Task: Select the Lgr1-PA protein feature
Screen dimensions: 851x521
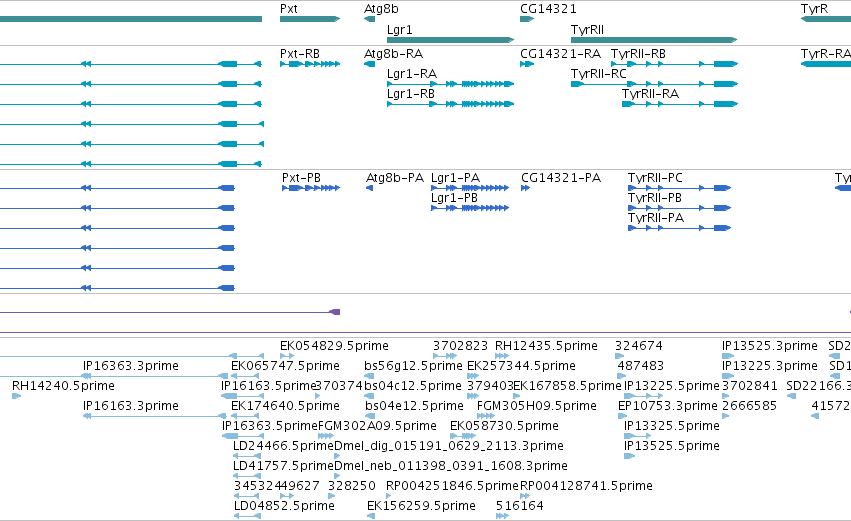Action: pyautogui.click(x=470, y=188)
